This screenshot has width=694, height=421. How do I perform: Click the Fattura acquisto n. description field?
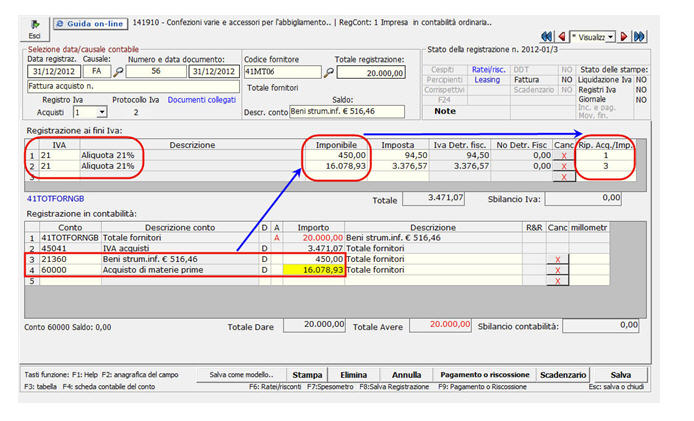point(133,86)
